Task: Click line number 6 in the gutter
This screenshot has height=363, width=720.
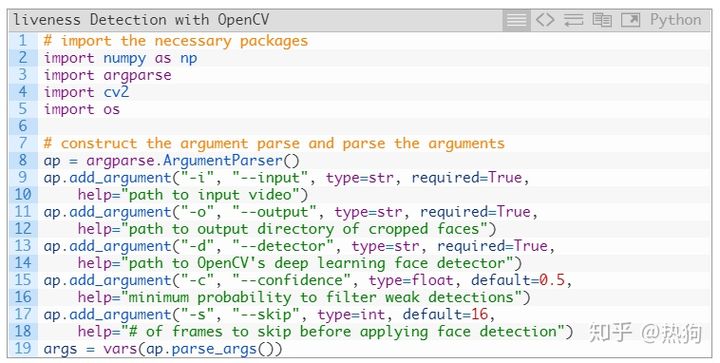Action: [23, 126]
